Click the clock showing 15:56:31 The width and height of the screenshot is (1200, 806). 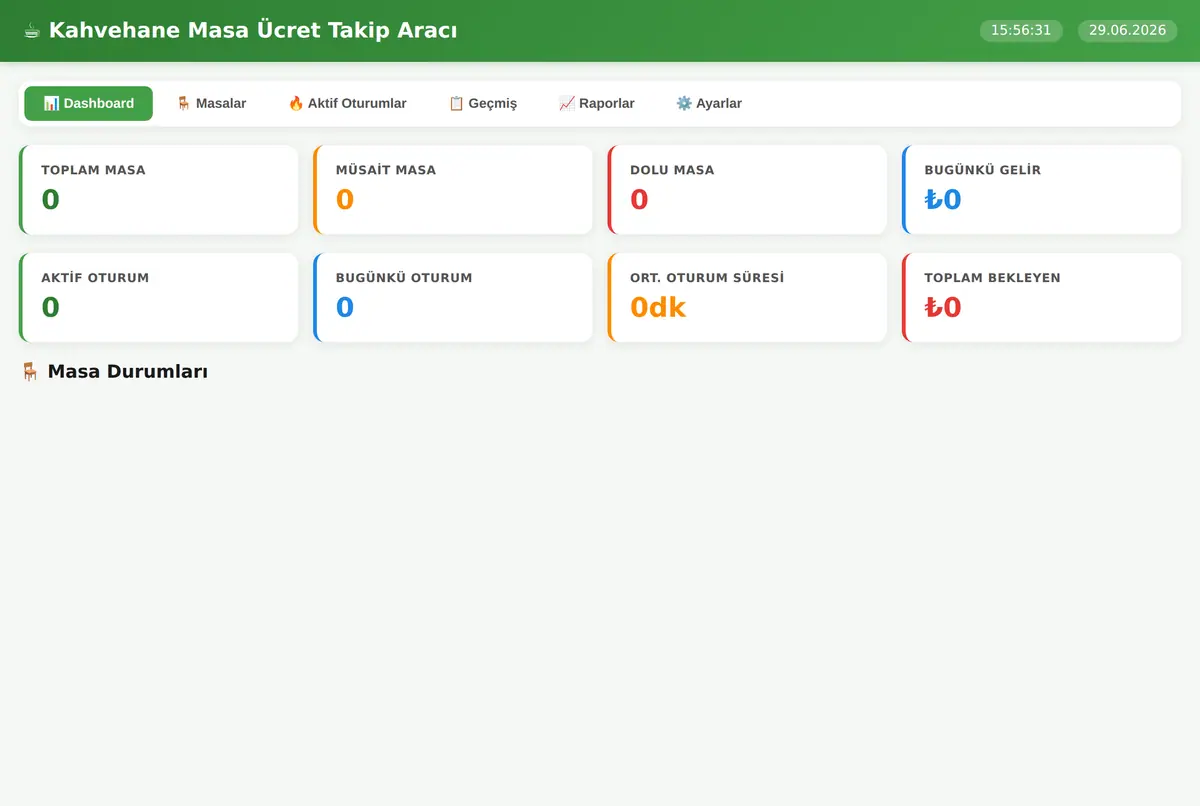pos(1021,30)
